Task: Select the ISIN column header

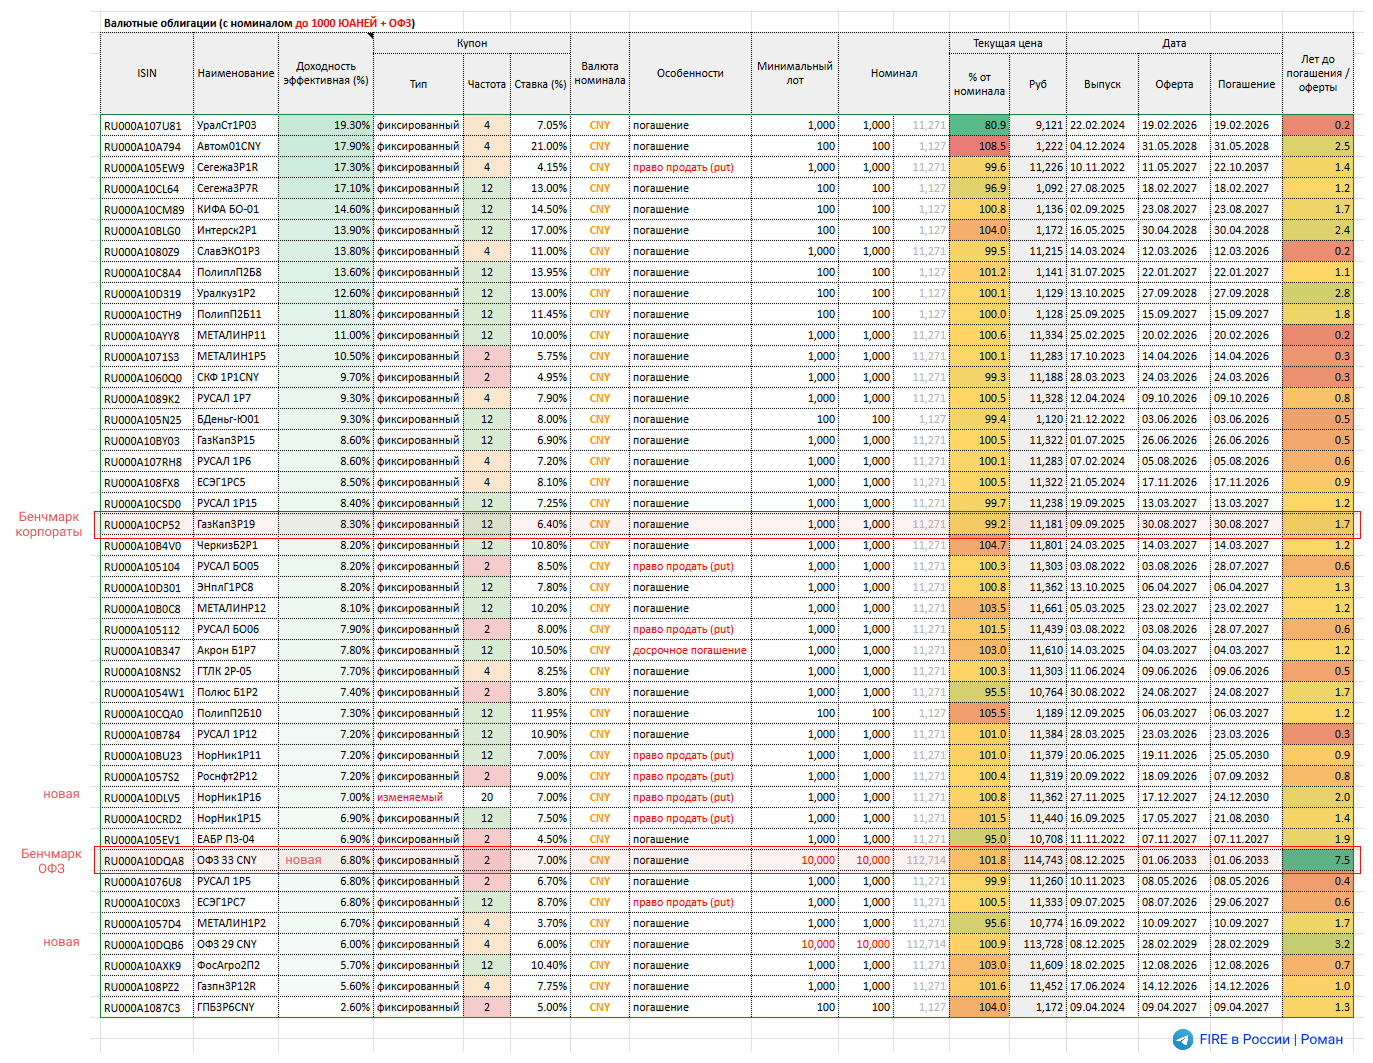Action: point(147,73)
